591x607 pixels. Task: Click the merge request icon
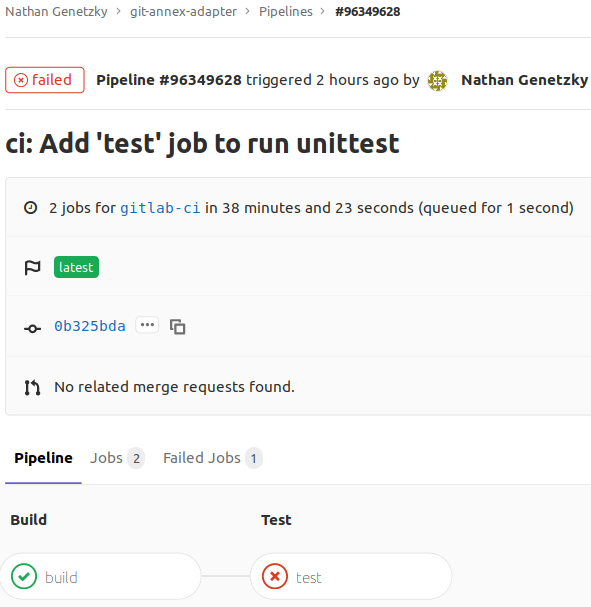coord(32,388)
